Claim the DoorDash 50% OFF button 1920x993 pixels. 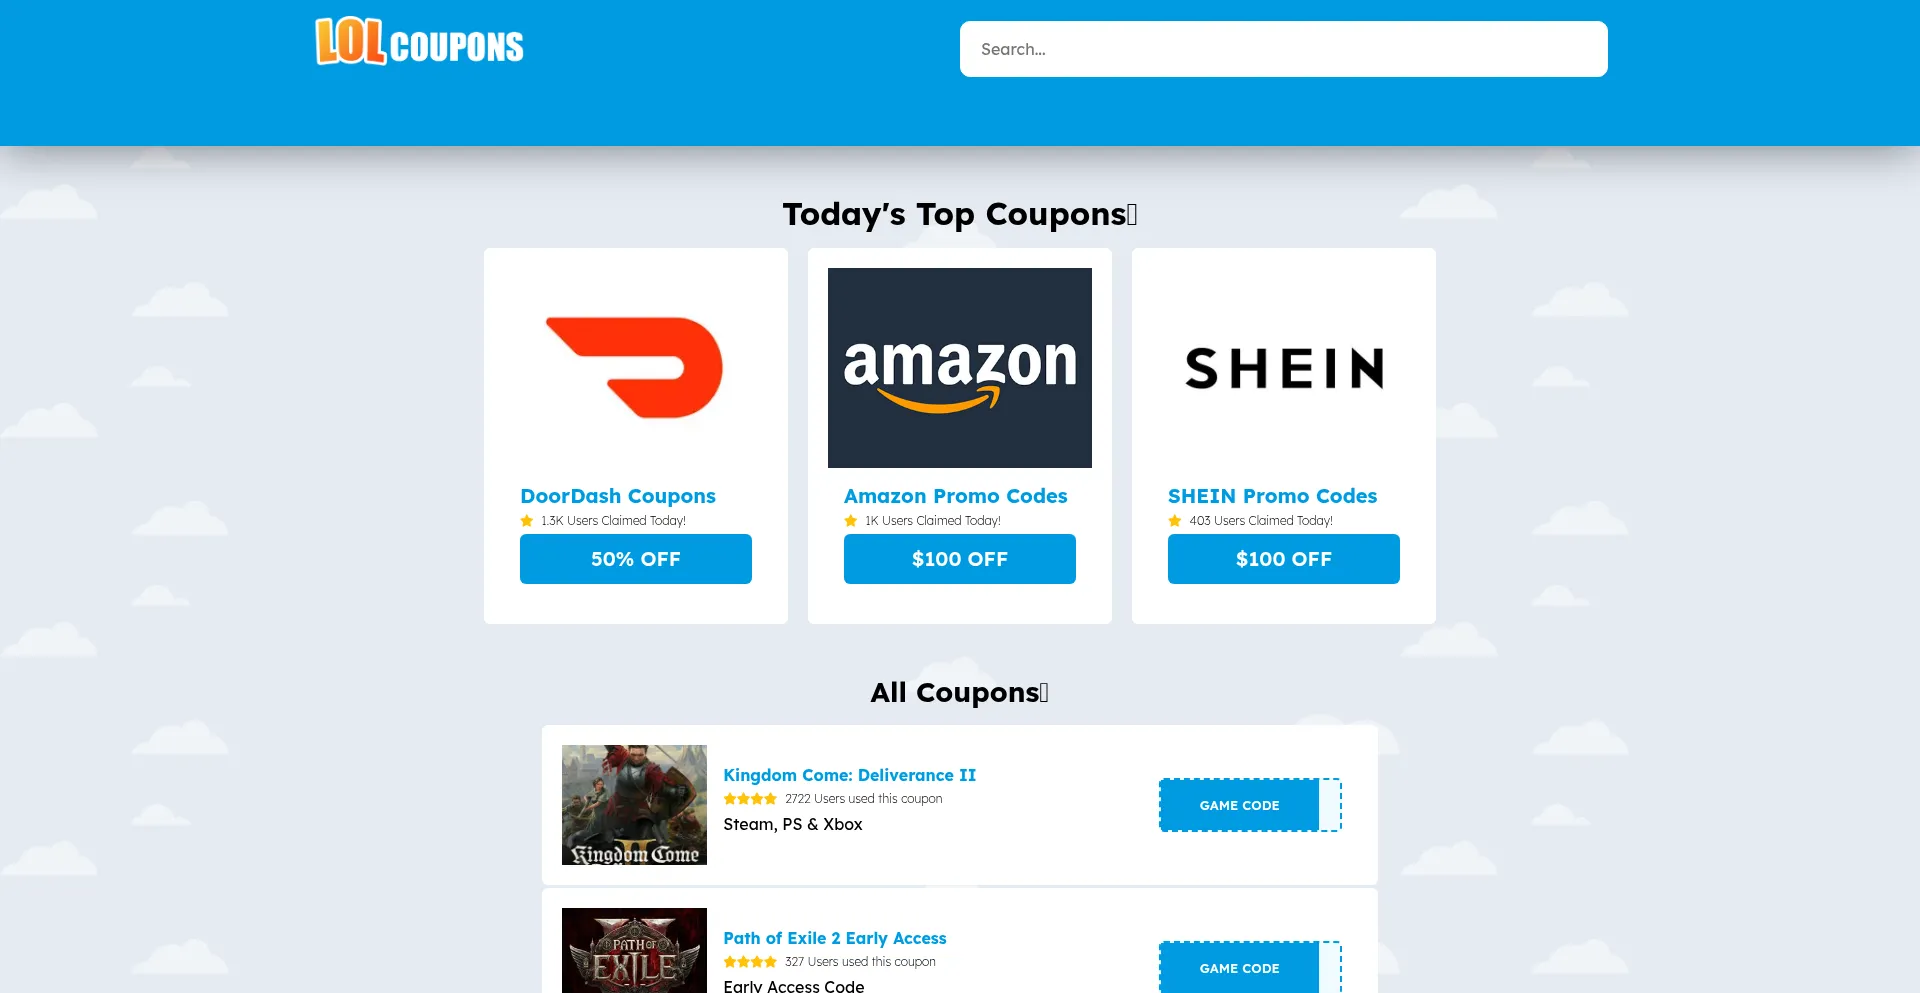[x=635, y=559]
